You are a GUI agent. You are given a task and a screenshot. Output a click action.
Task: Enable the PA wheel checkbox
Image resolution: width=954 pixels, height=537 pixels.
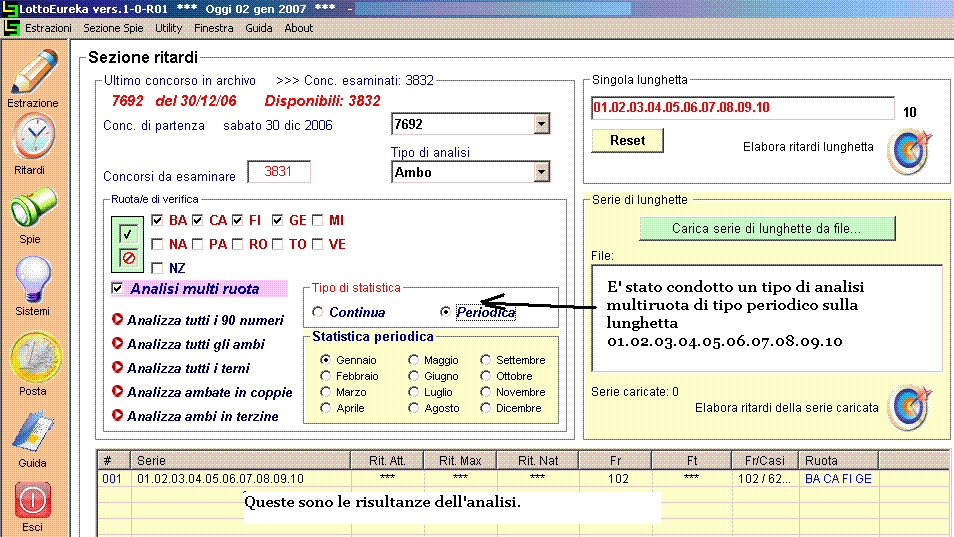point(197,244)
